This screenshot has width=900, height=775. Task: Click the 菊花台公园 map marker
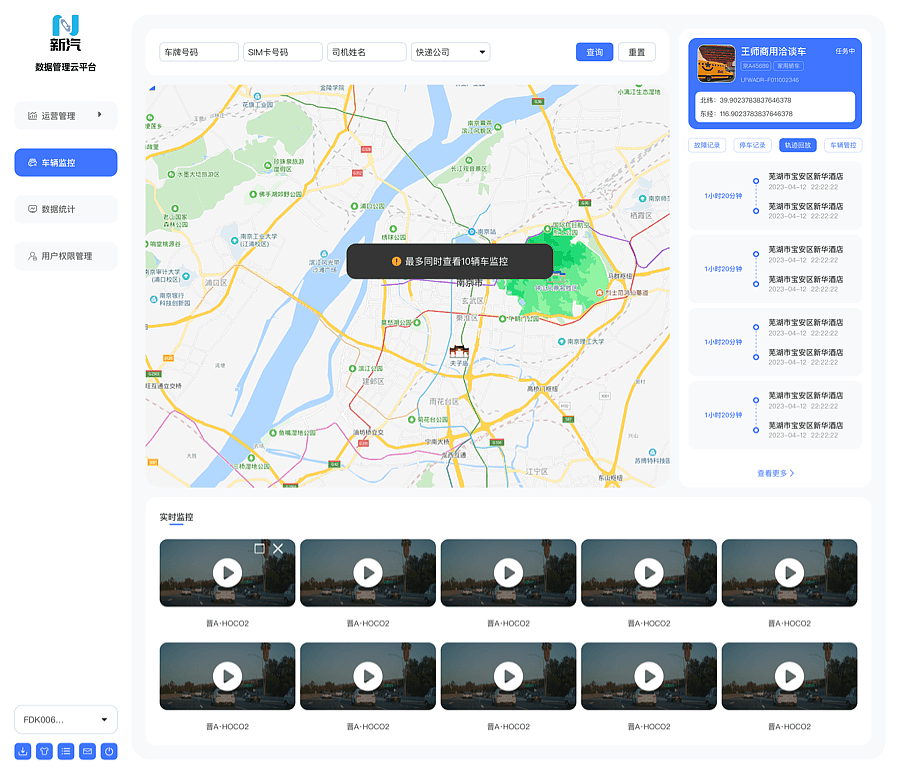tap(412, 420)
